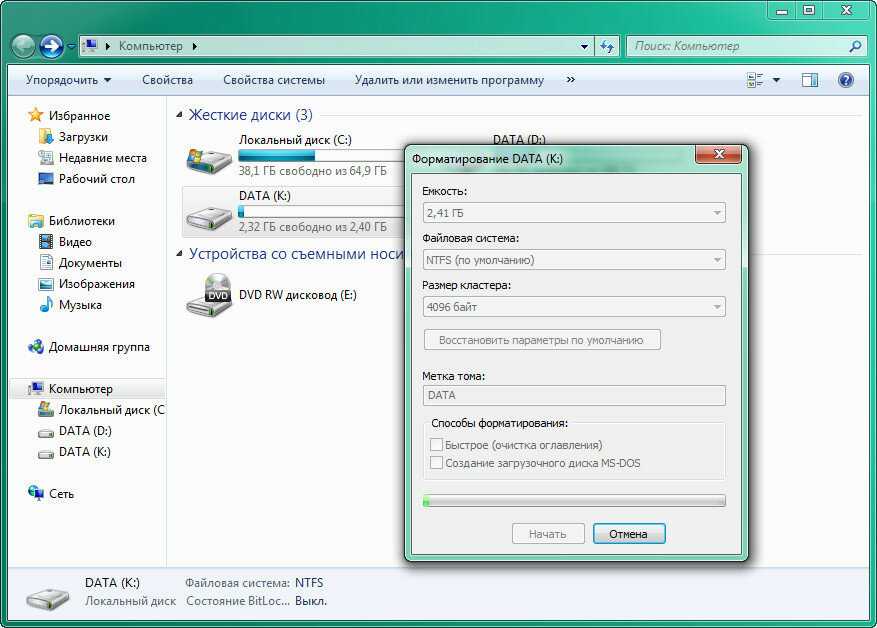Viewport: 877px width, 628px height.
Task: Click the Документы library icon
Action: [45, 262]
